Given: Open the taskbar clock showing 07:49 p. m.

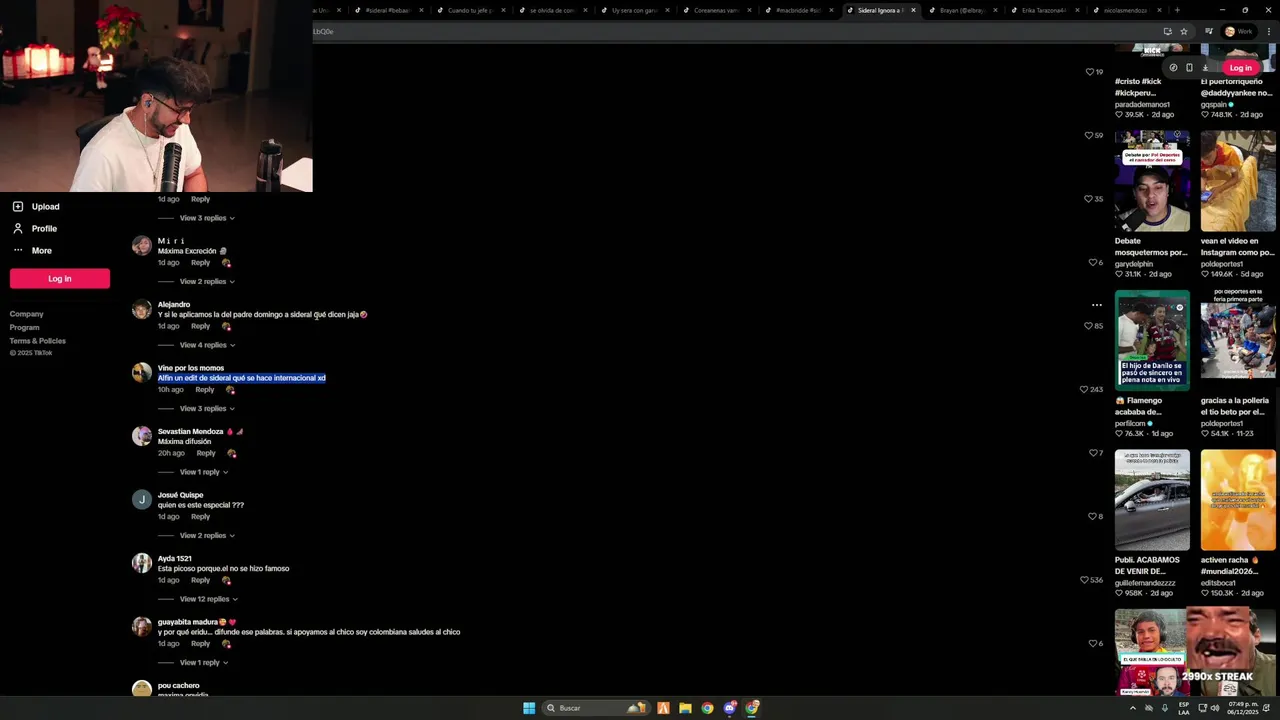Looking at the screenshot, I should coord(1243,708).
